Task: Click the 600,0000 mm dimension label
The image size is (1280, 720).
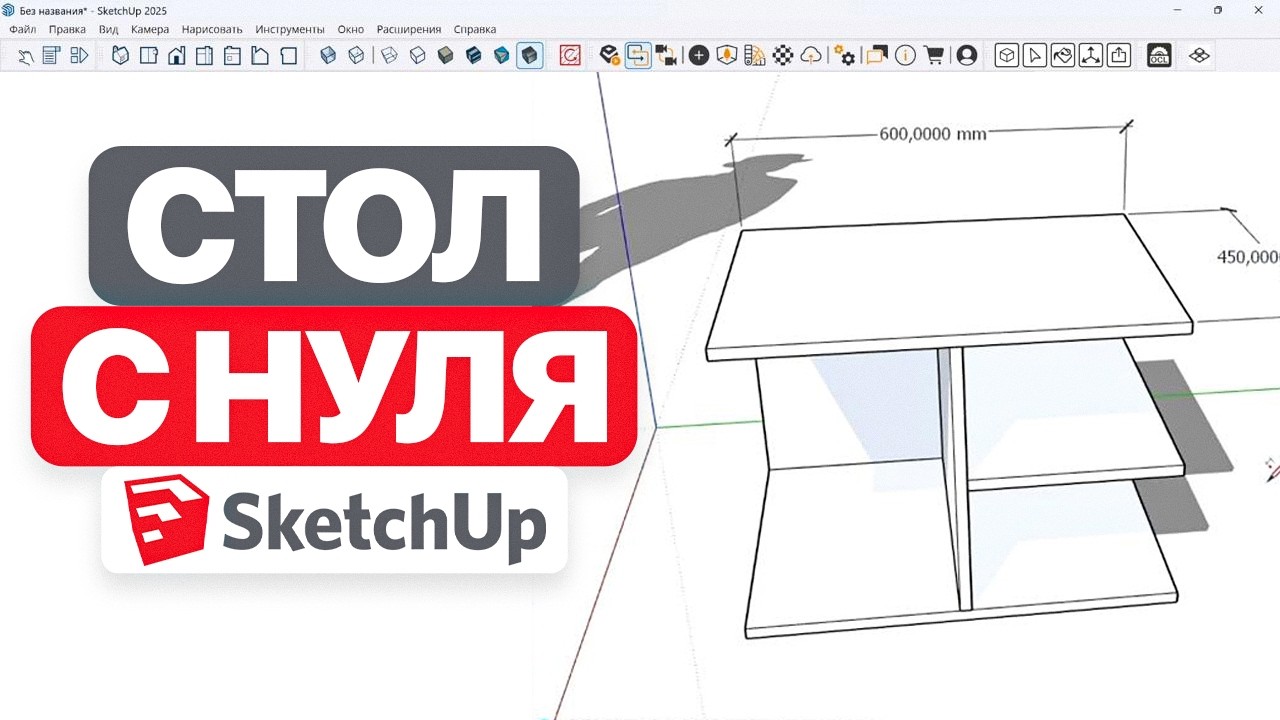Action: [x=933, y=133]
